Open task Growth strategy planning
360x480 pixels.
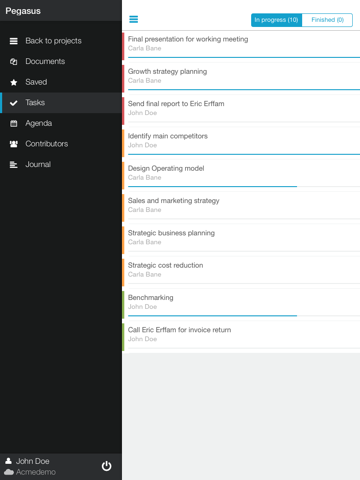click(x=241, y=78)
